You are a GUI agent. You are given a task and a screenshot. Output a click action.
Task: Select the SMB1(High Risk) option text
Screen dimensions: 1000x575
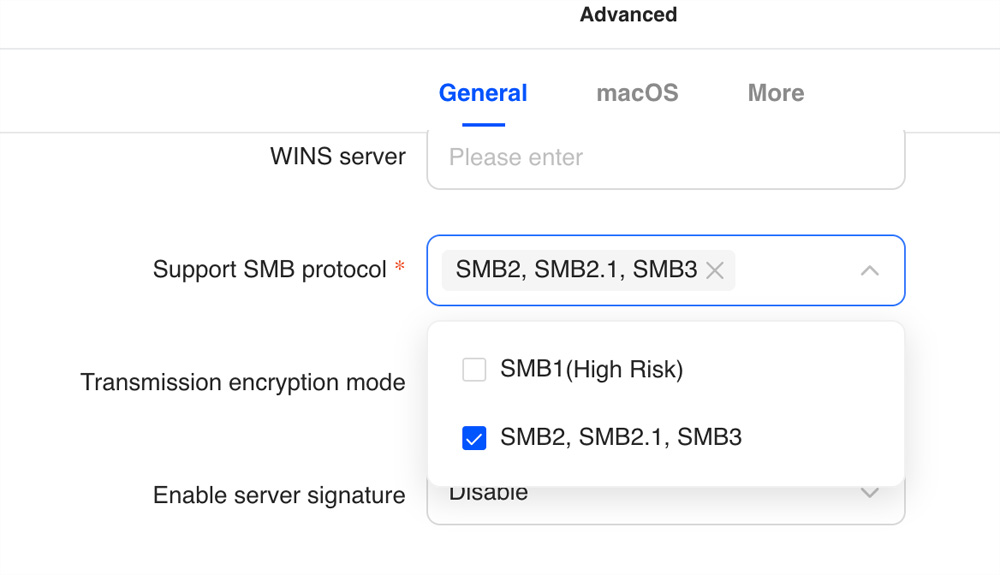tap(591, 369)
